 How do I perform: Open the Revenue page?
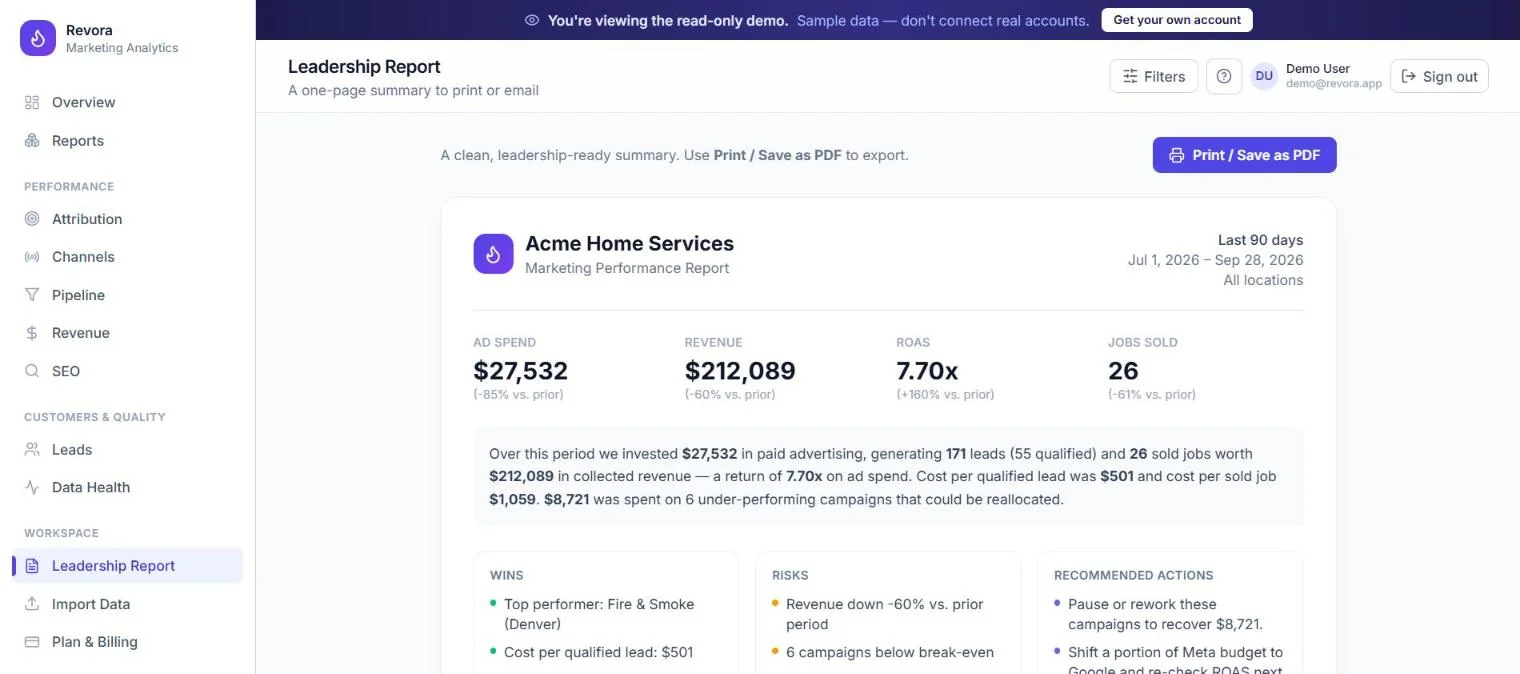[x=128, y=333]
